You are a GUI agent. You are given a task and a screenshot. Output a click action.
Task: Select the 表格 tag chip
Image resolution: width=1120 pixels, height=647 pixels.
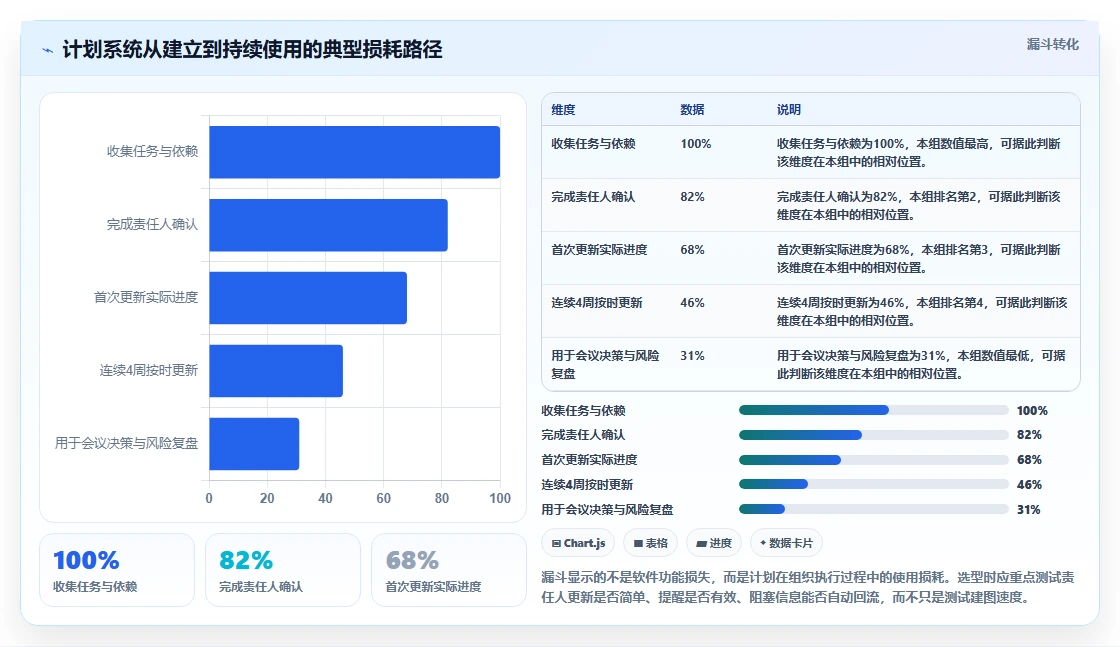click(650, 543)
